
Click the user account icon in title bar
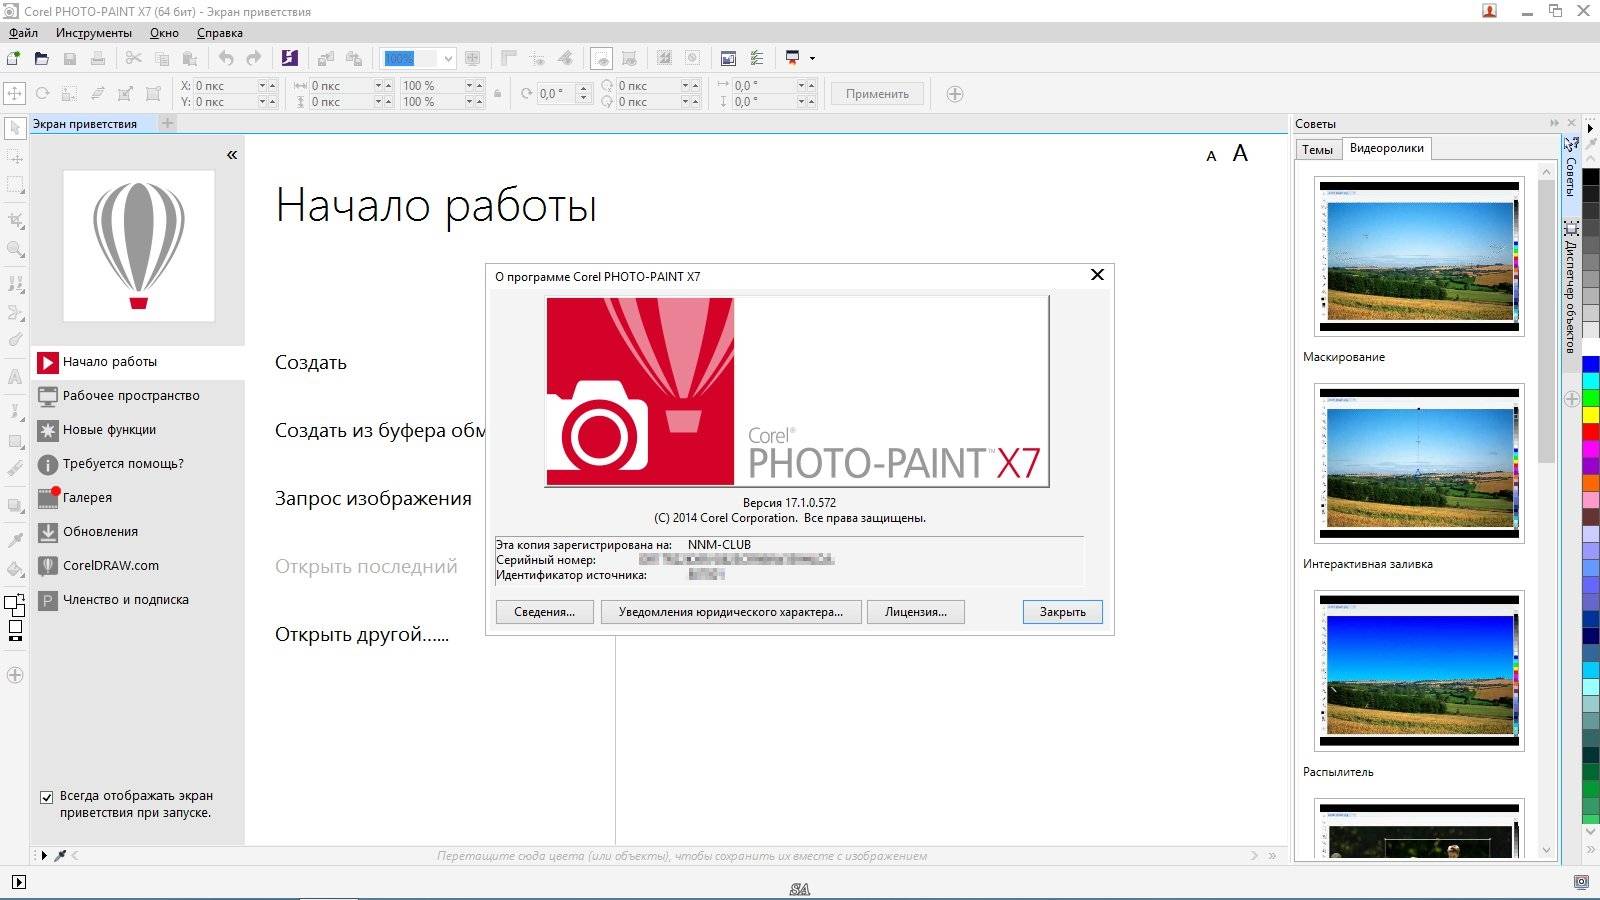coord(1489,11)
